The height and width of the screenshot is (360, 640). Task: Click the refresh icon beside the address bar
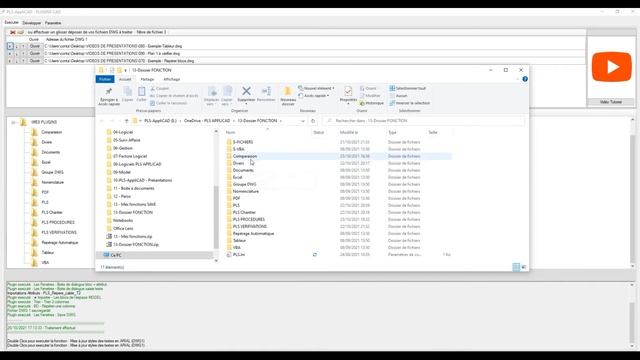tap(313, 121)
